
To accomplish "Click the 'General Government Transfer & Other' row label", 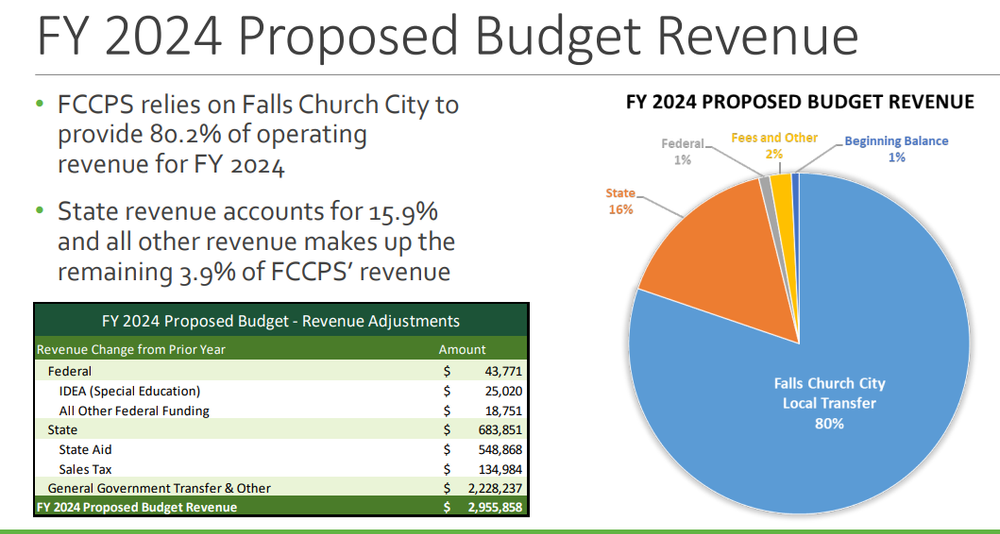I will pos(159,489).
